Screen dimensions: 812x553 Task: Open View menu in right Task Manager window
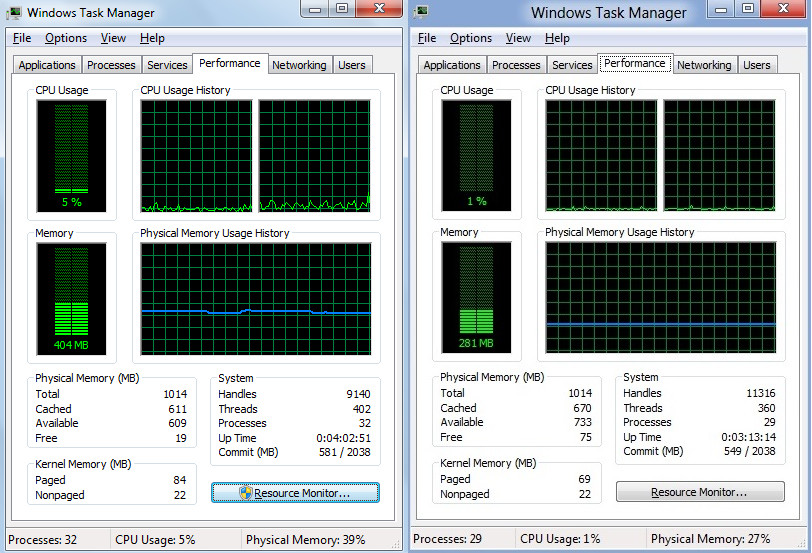pyautogui.click(x=518, y=38)
